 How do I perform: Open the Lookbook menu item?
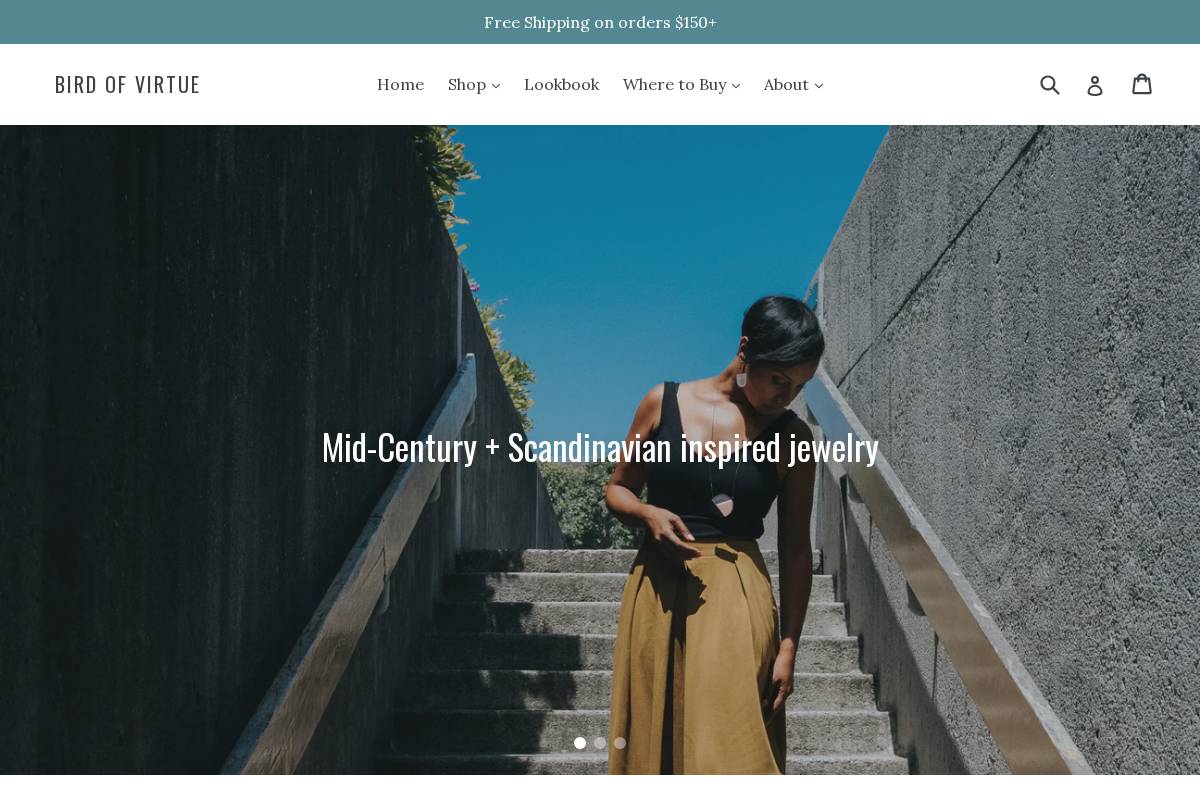pyautogui.click(x=561, y=85)
